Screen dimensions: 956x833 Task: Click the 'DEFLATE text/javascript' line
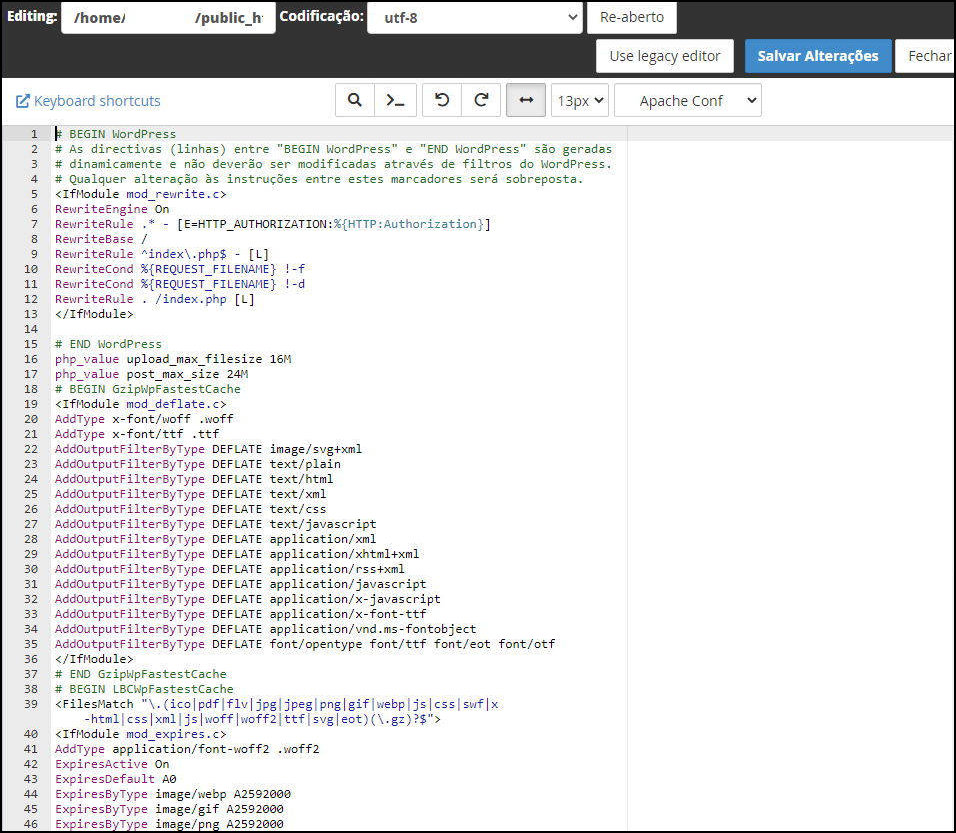tap(215, 524)
